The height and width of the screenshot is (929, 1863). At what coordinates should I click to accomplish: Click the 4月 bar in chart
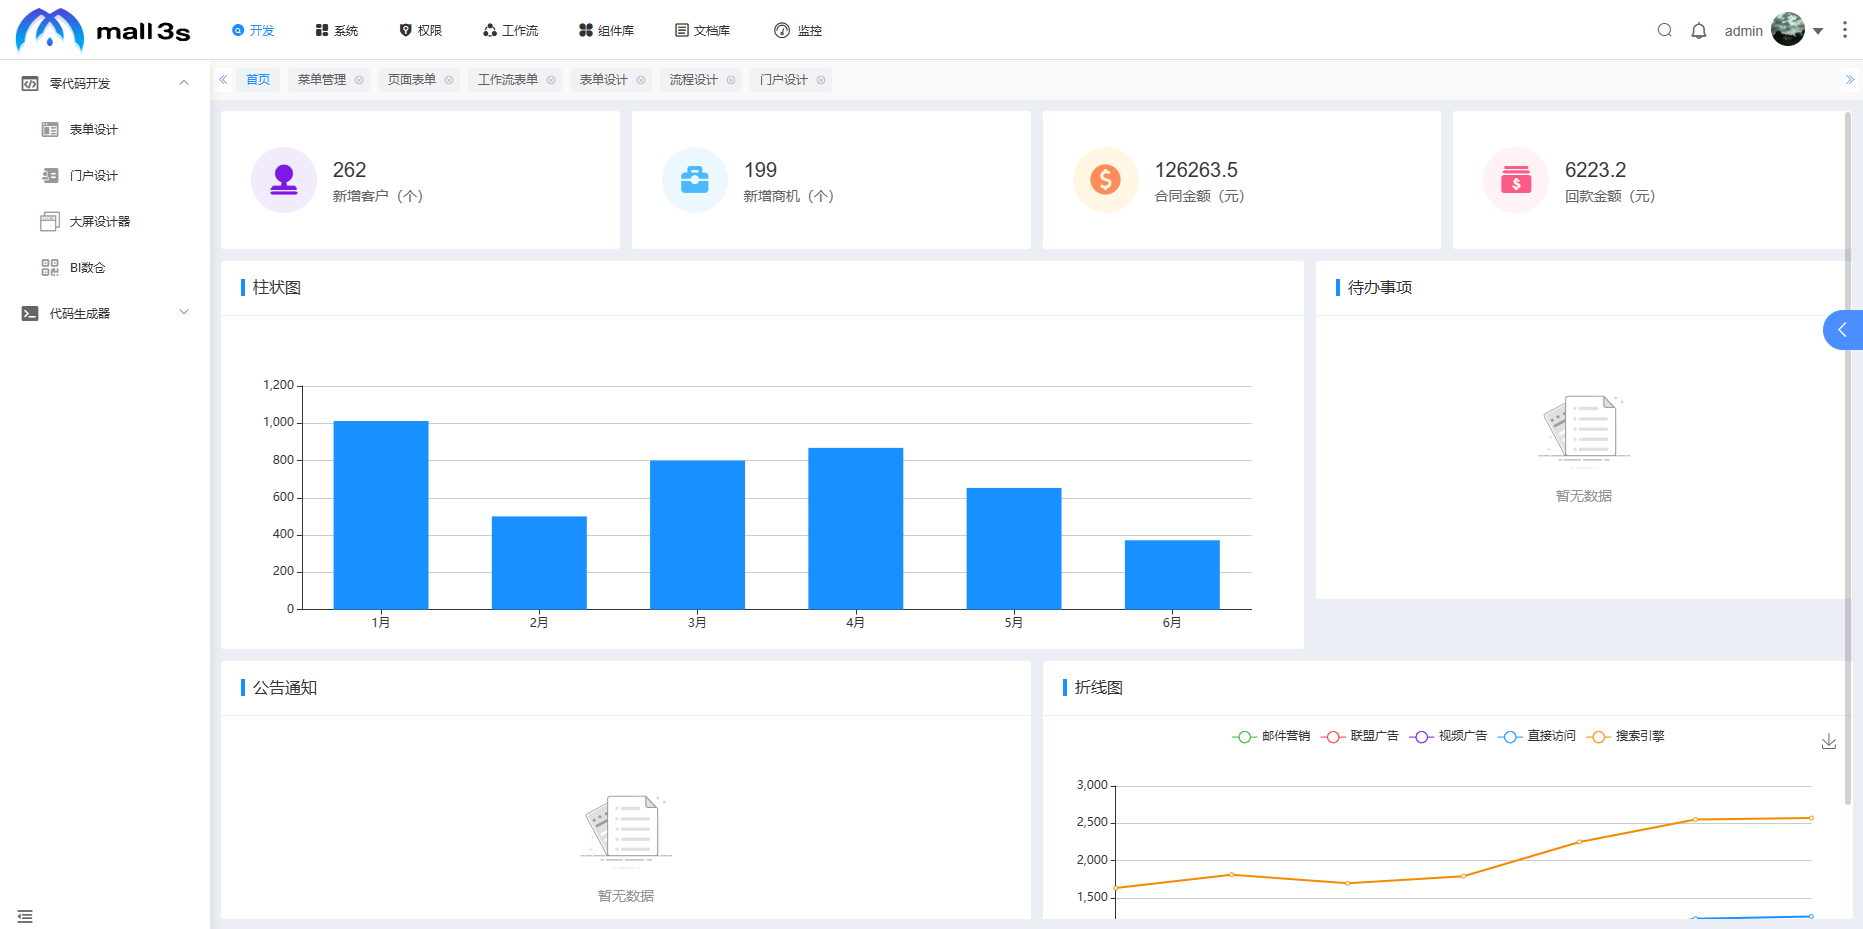coord(856,528)
